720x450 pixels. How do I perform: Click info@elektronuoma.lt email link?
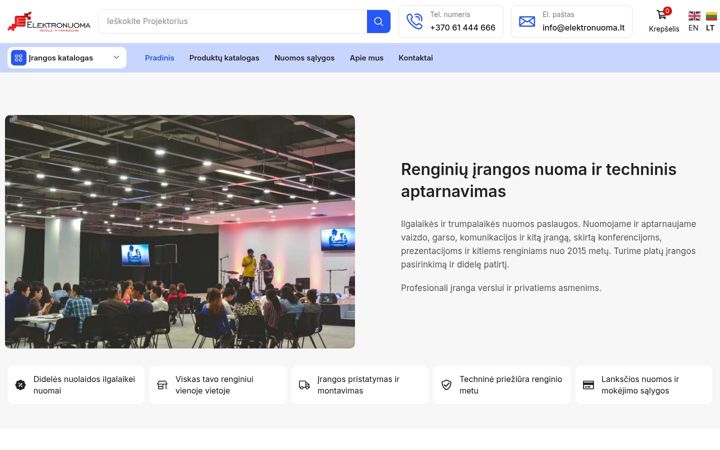pos(583,28)
